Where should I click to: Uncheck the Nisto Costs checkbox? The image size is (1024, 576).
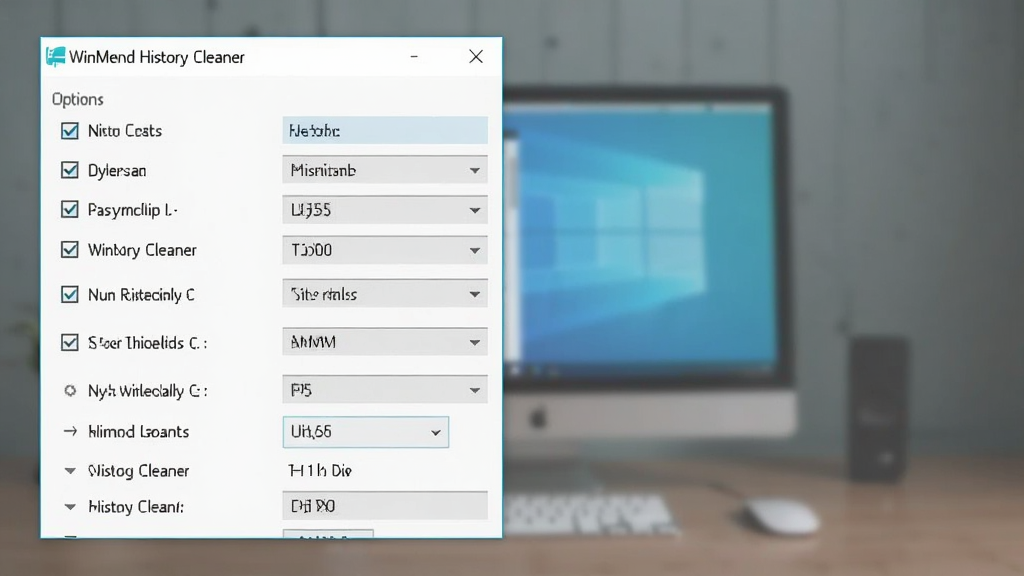(70, 131)
